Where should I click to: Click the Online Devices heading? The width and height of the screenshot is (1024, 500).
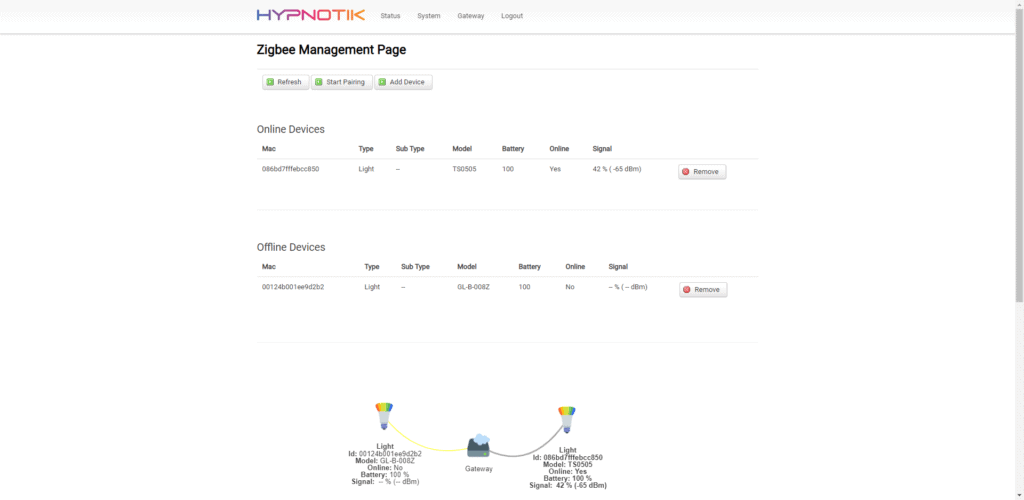[x=291, y=129]
